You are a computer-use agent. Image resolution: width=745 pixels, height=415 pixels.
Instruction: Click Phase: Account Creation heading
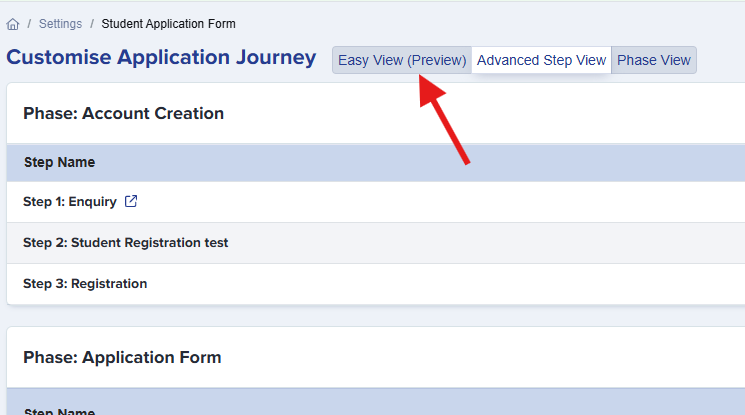coord(123,114)
